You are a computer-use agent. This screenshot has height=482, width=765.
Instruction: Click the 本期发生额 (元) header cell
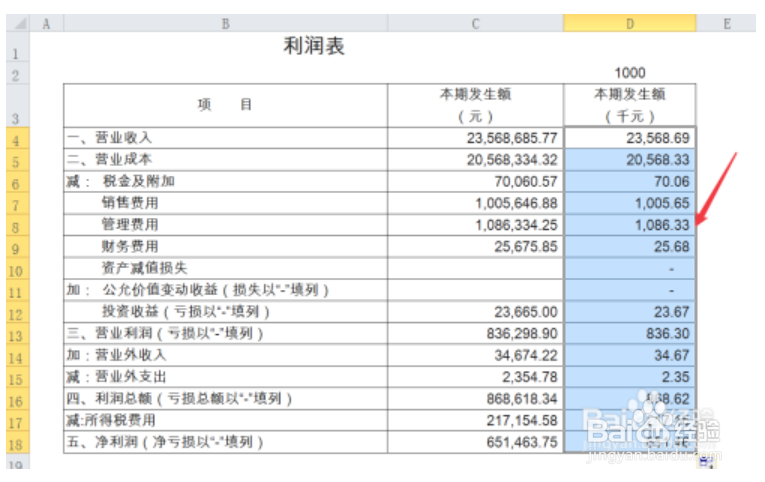click(475, 105)
